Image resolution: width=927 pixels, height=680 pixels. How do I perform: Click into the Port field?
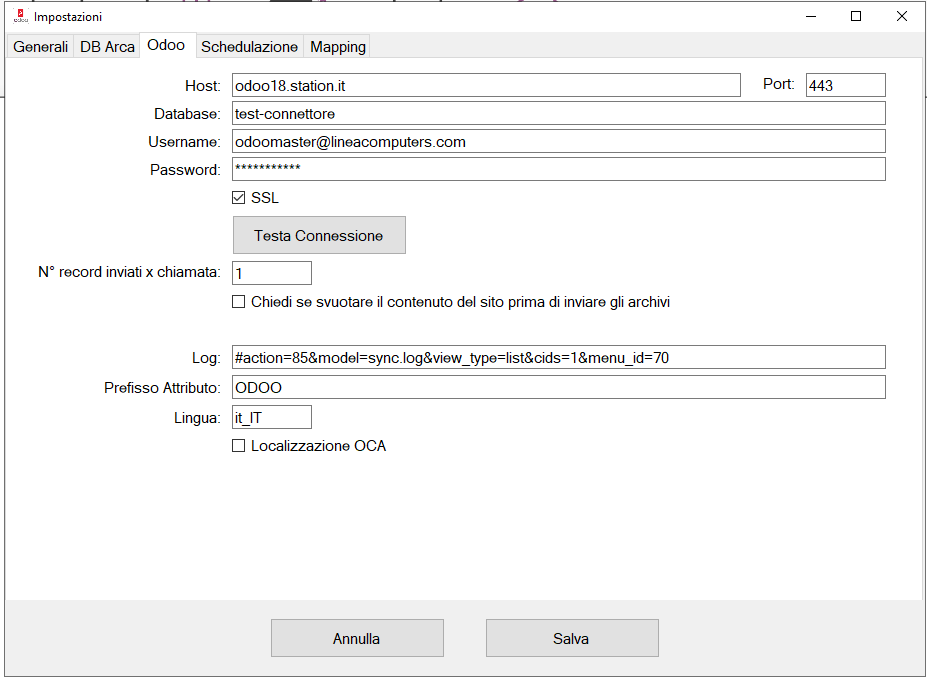845,86
